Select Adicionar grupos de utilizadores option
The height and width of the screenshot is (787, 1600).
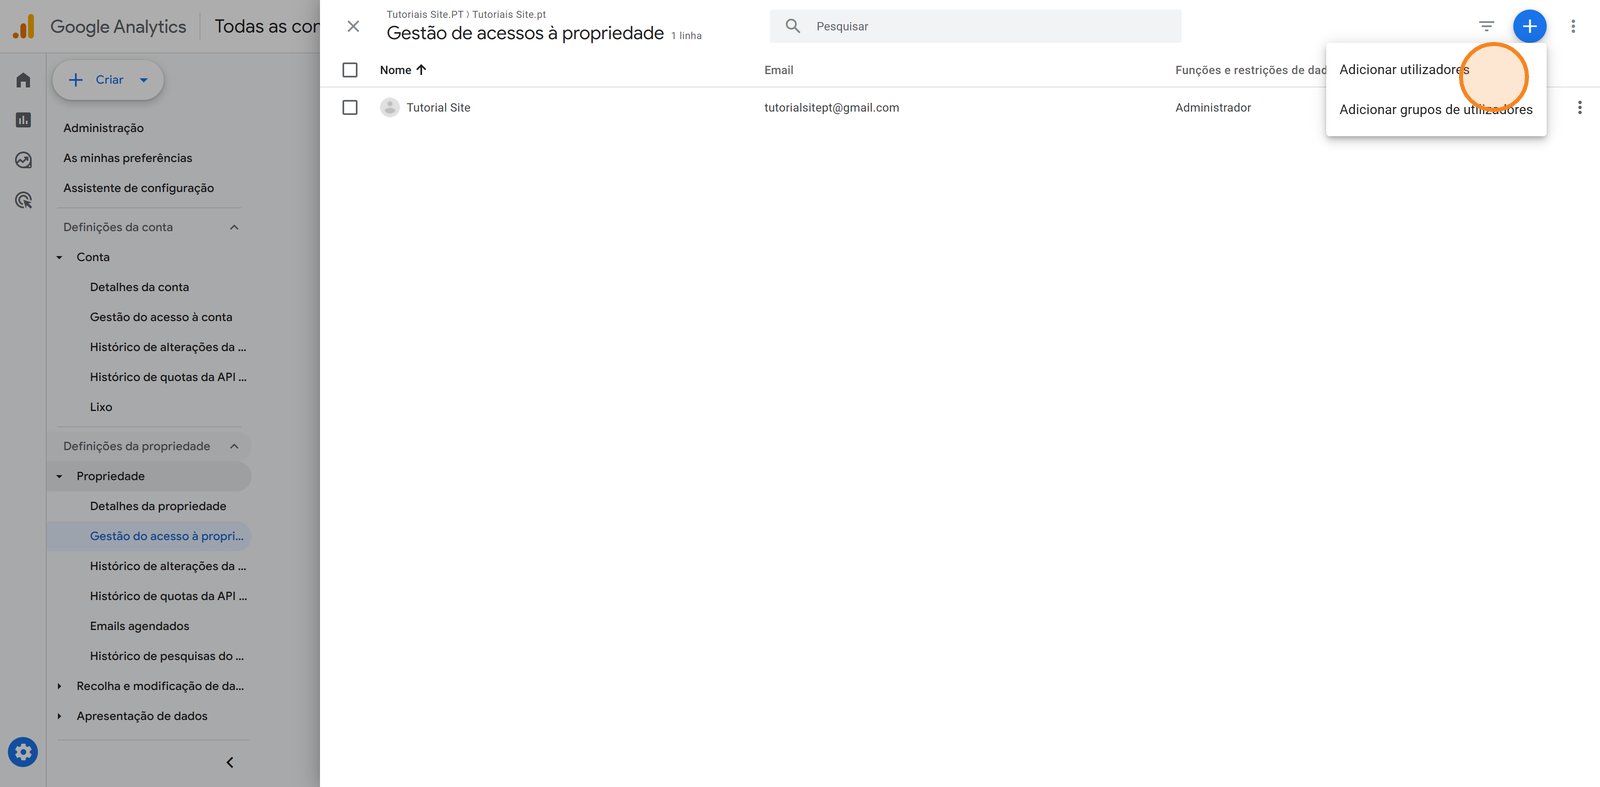(1436, 109)
